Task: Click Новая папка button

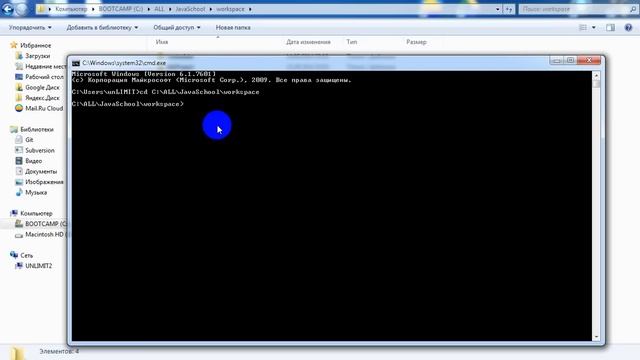Action: 233,27
